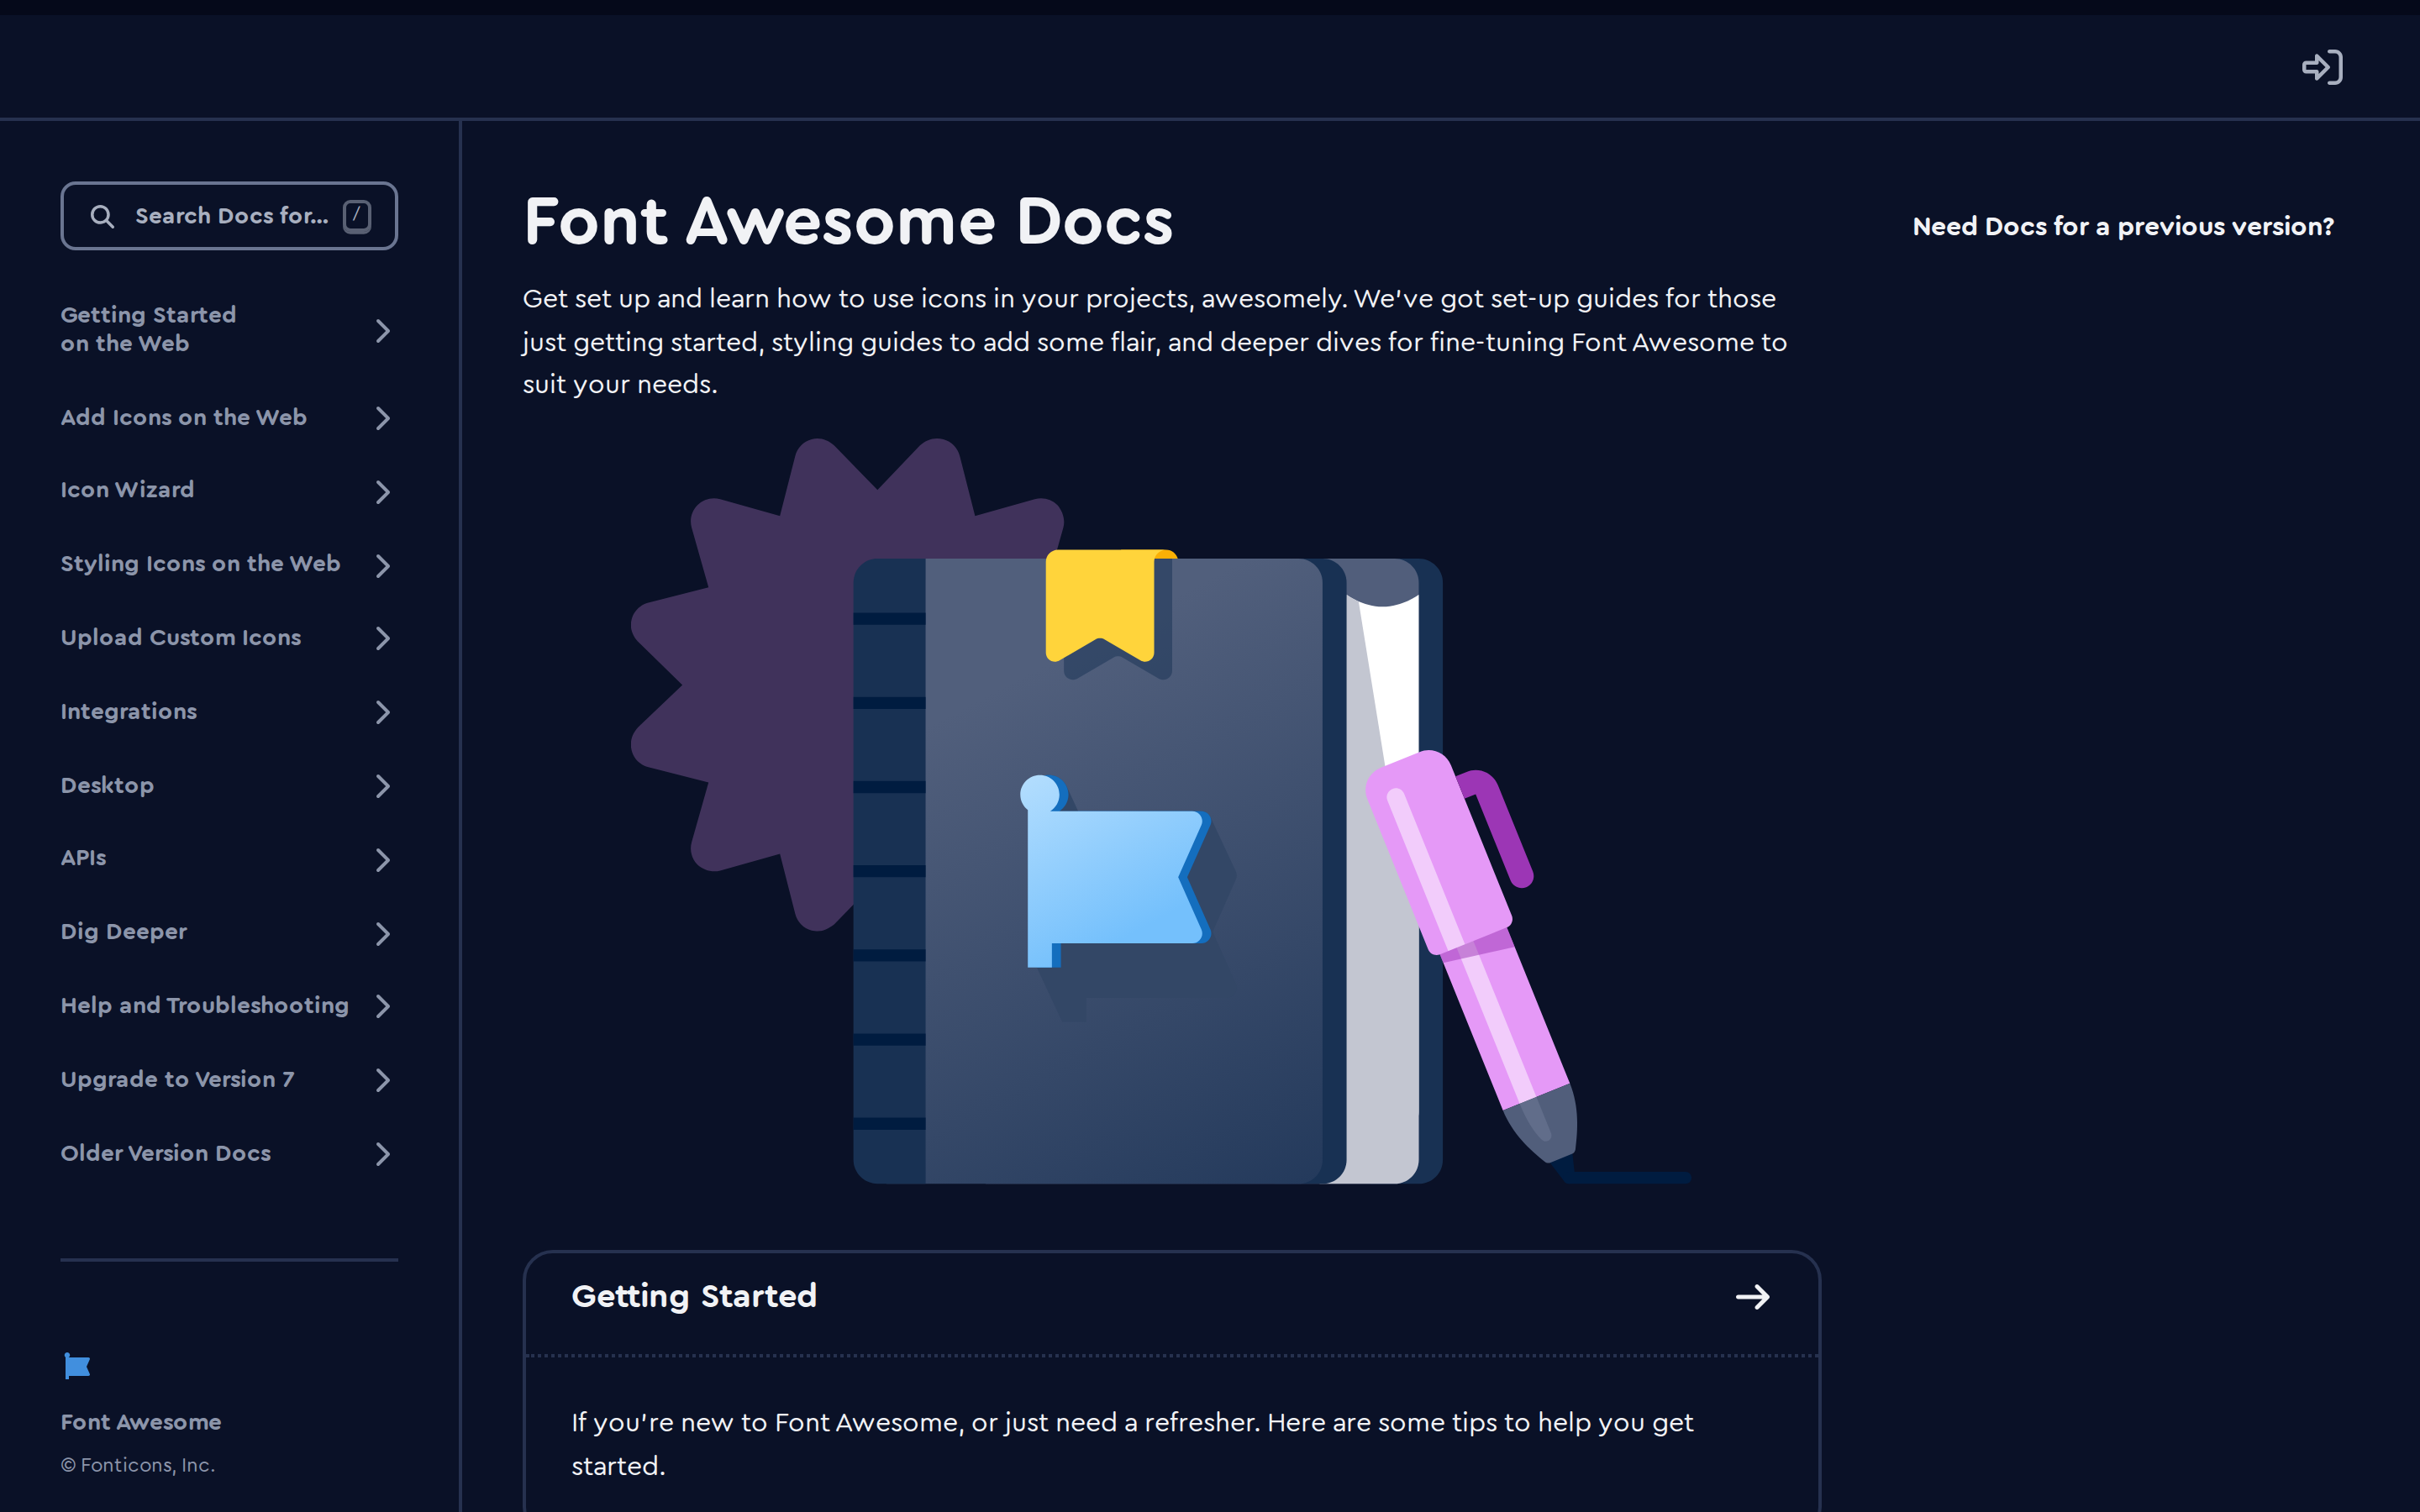Select Integrations in the sidebar
This screenshot has height=1512, width=2420.
[x=129, y=711]
